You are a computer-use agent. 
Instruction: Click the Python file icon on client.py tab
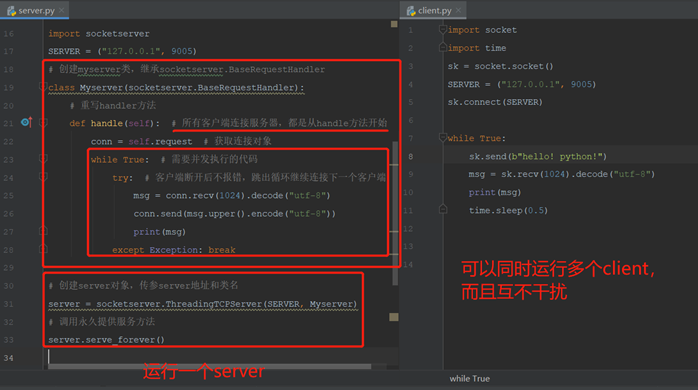(x=411, y=11)
